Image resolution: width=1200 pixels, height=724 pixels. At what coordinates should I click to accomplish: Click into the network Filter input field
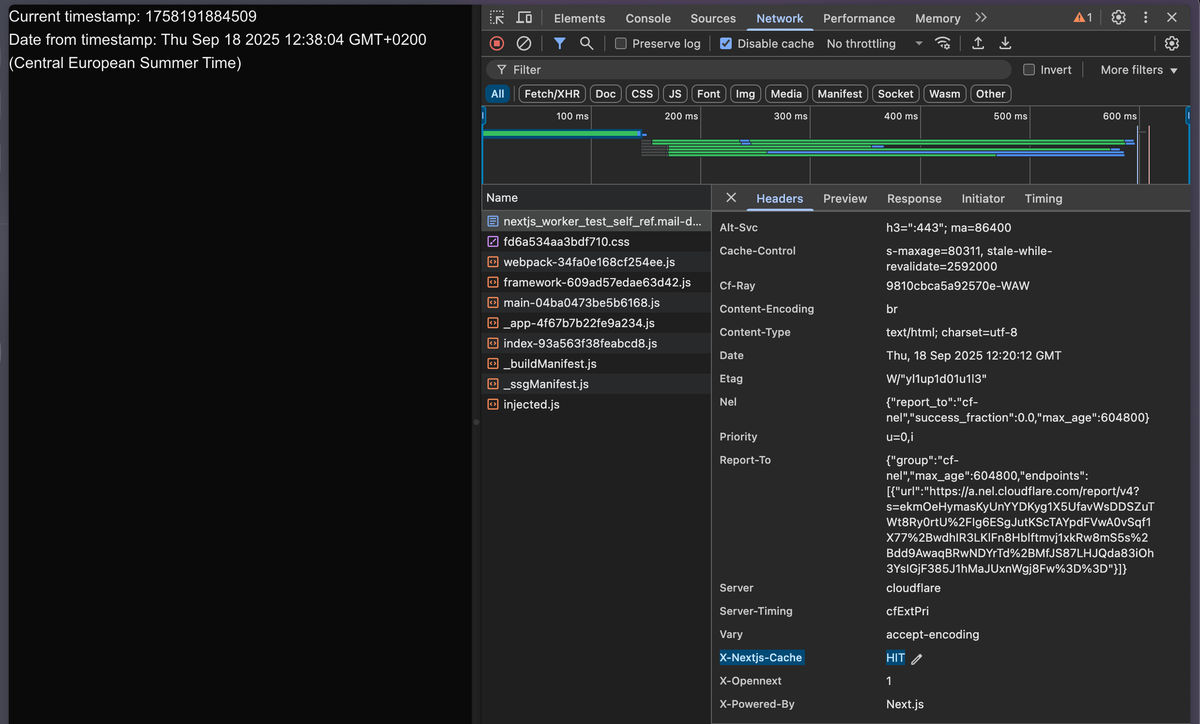click(700, 69)
